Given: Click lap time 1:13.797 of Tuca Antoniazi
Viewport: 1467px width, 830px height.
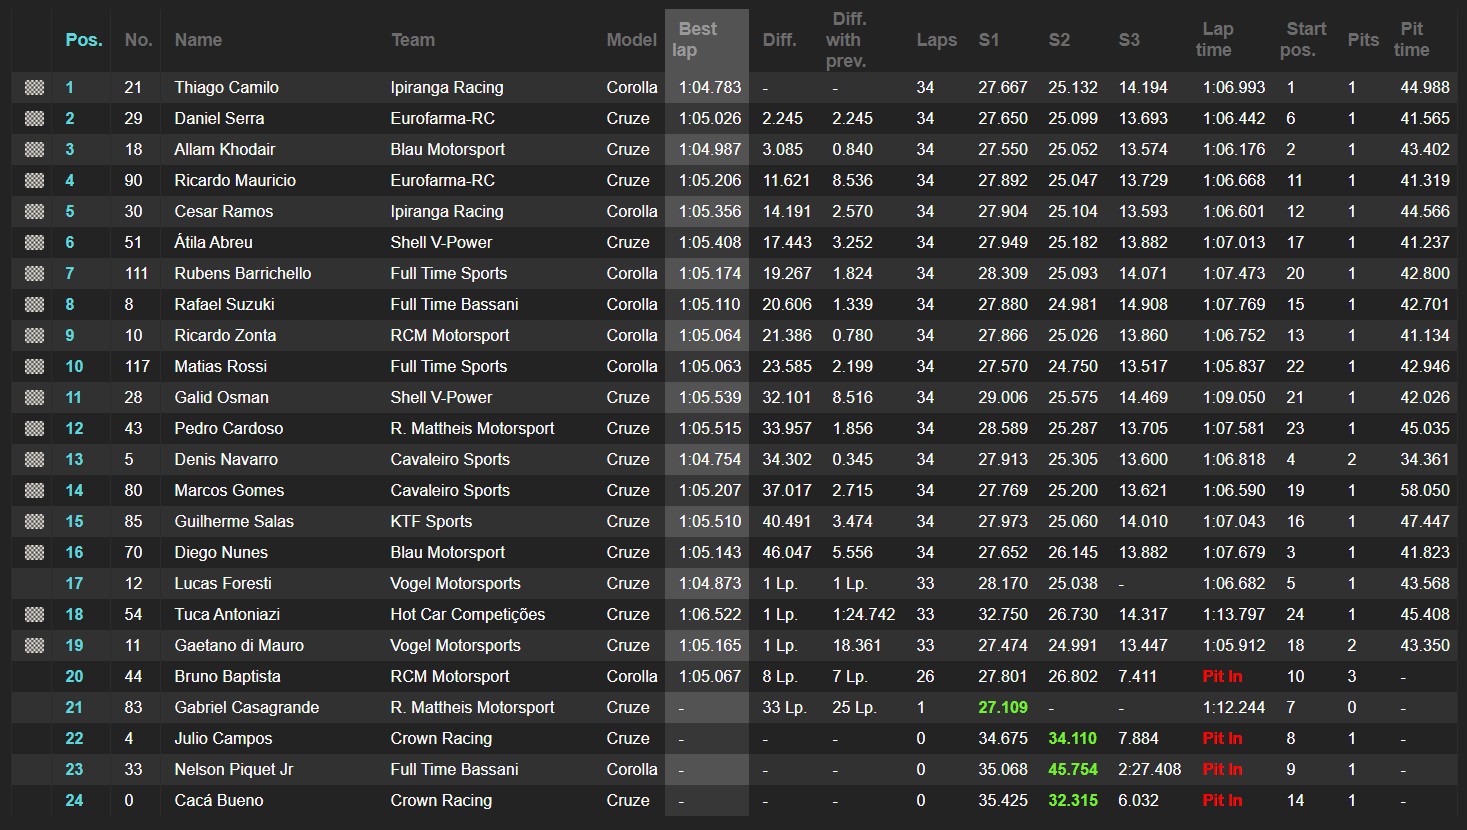Looking at the screenshot, I should pos(1234,615).
